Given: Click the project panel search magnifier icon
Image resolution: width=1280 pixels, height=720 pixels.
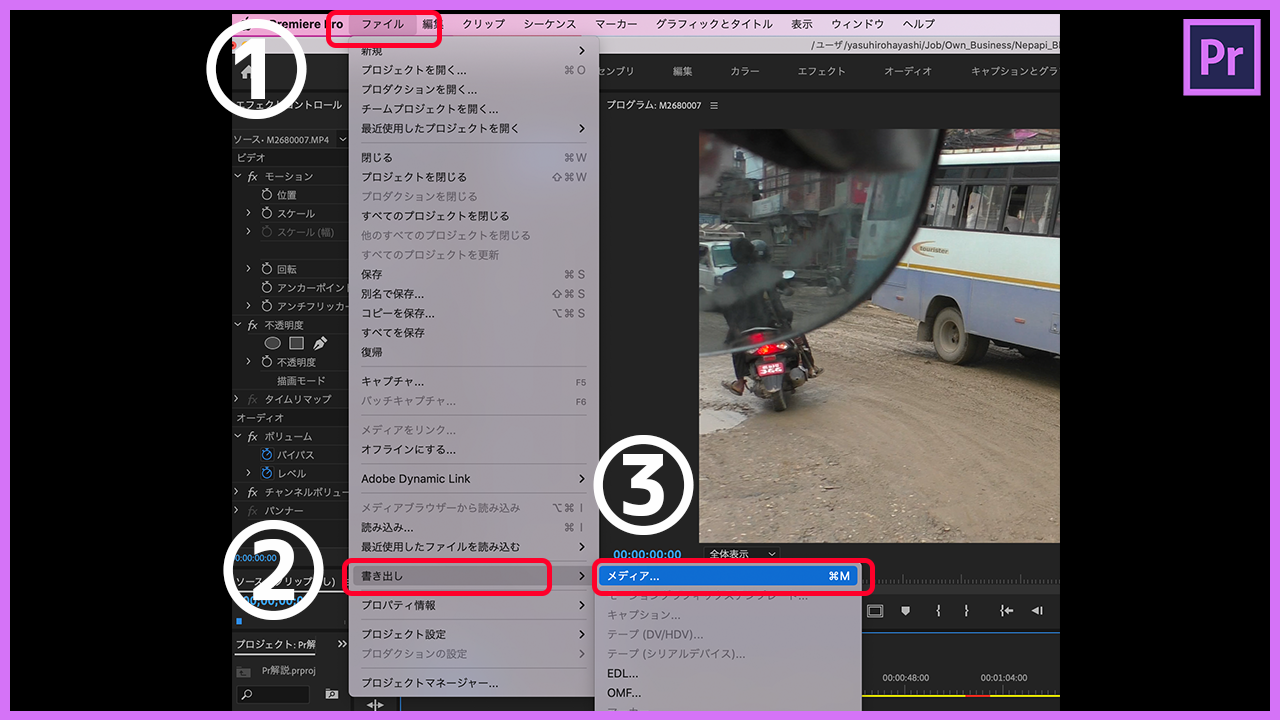Looking at the screenshot, I should [x=247, y=694].
